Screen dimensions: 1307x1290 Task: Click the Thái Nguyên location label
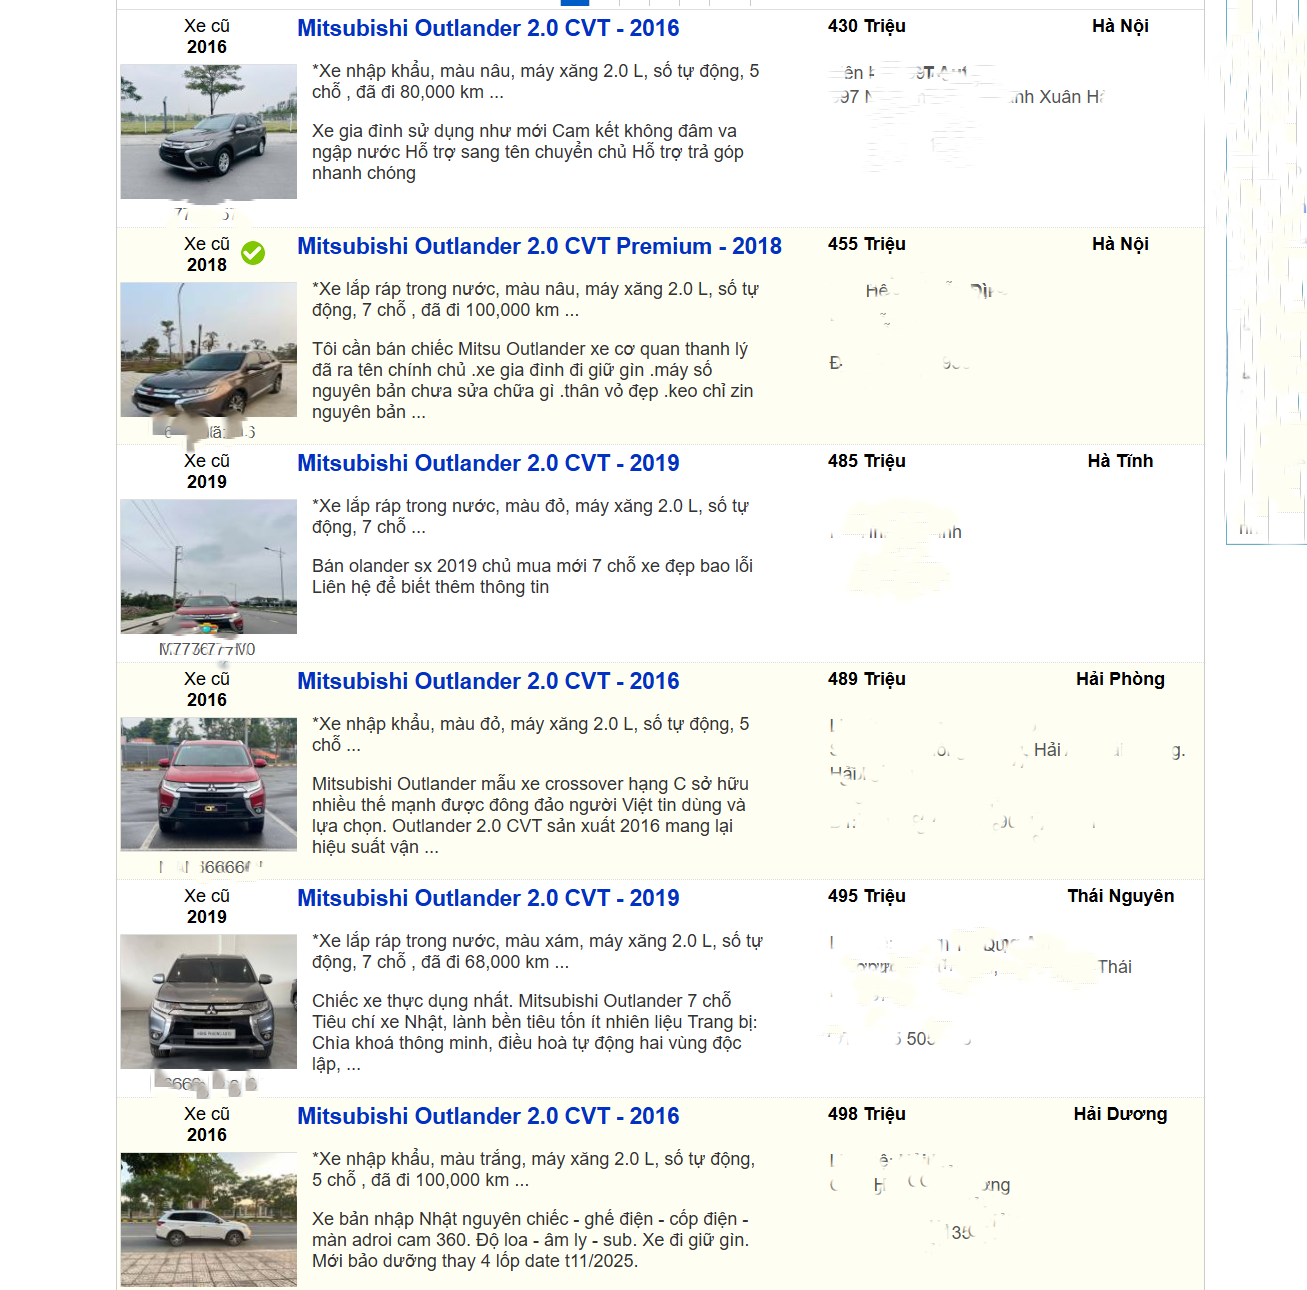tap(1120, 896)
